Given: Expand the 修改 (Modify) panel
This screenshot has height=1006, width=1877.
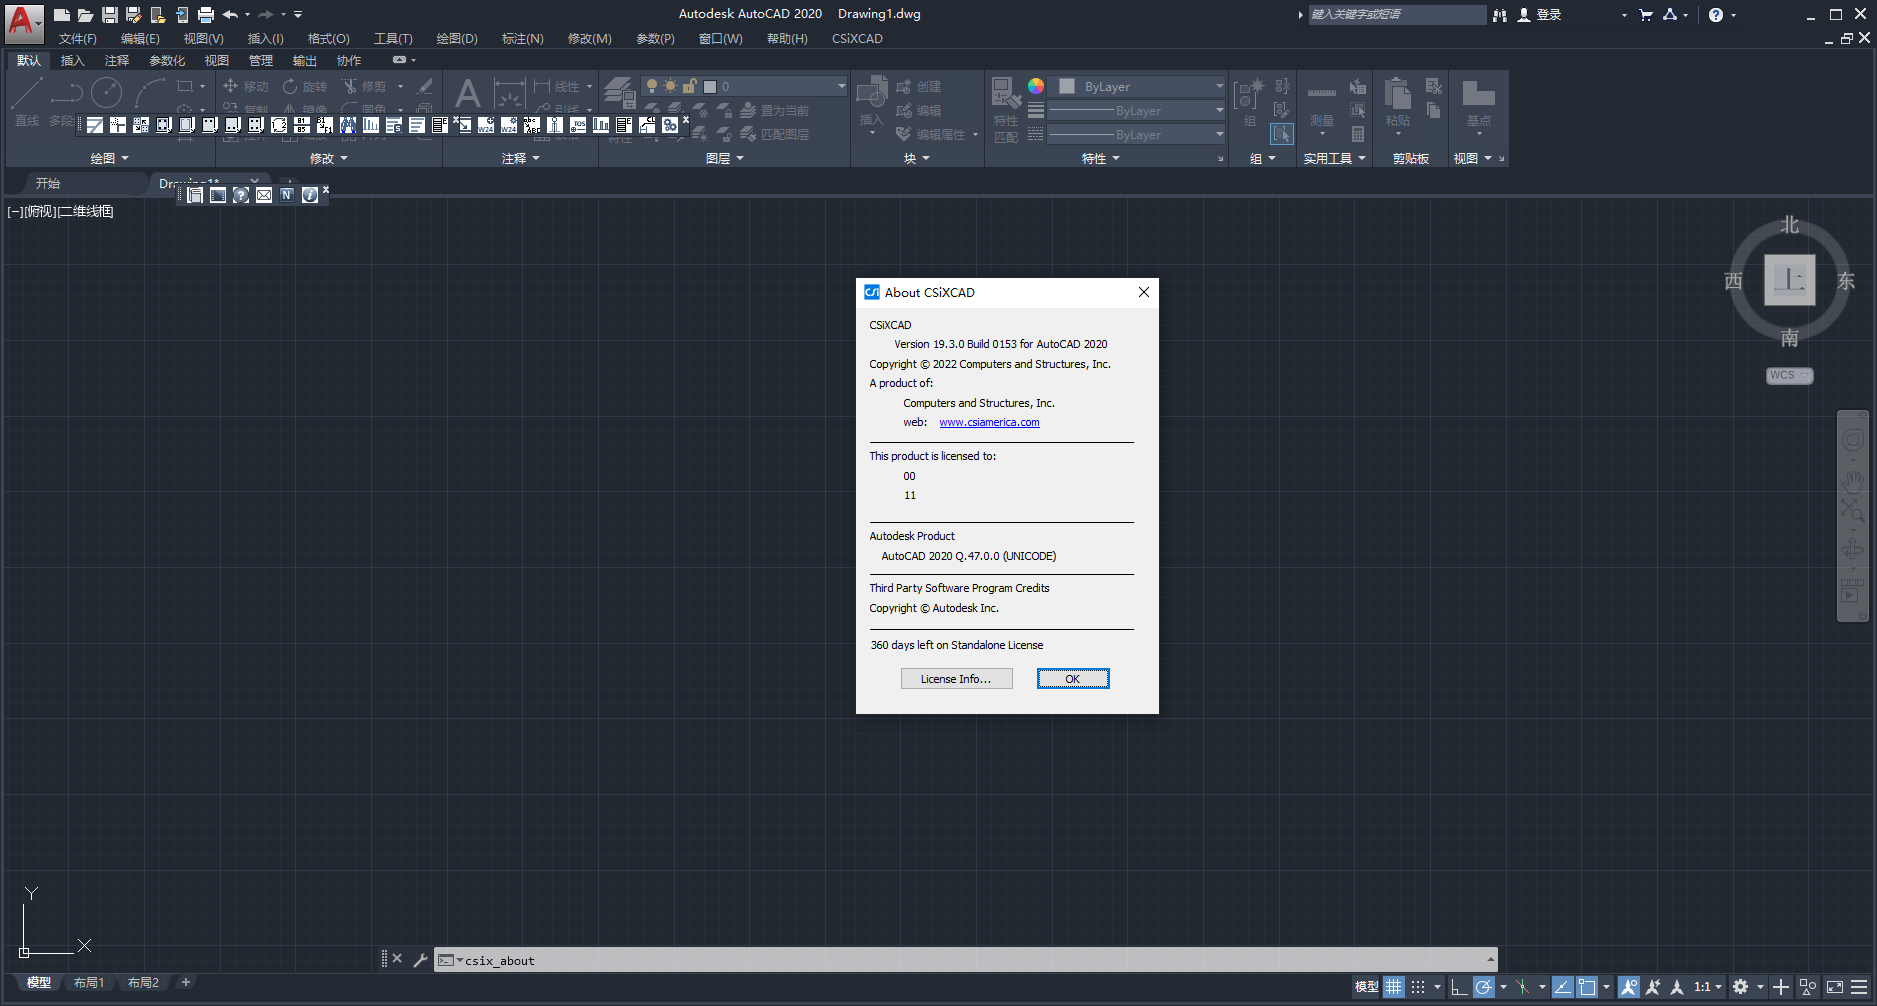Looking at the screenshot, I should point(329,158).
